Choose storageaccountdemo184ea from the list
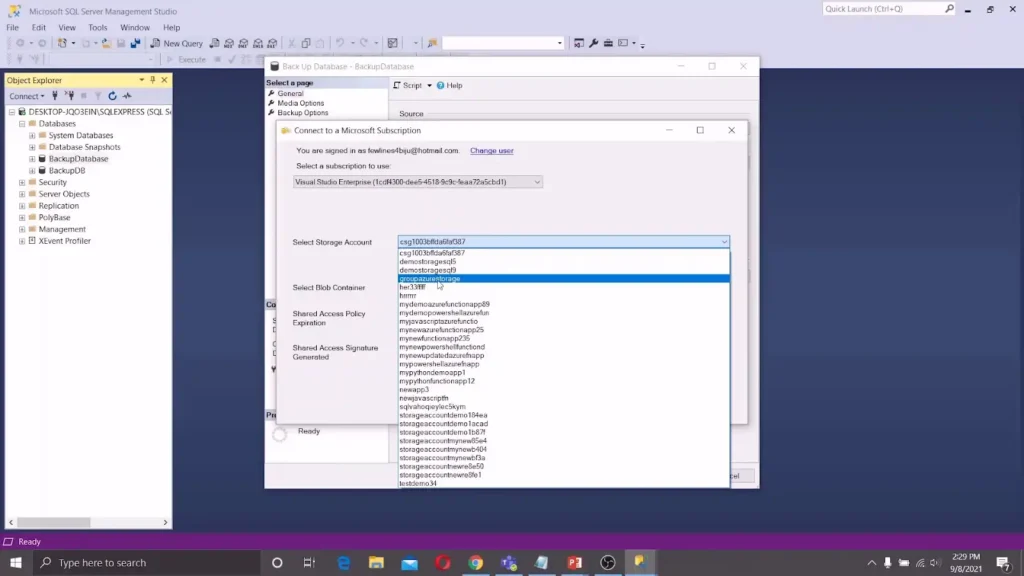1024x576 pixels. click(564, 415)
